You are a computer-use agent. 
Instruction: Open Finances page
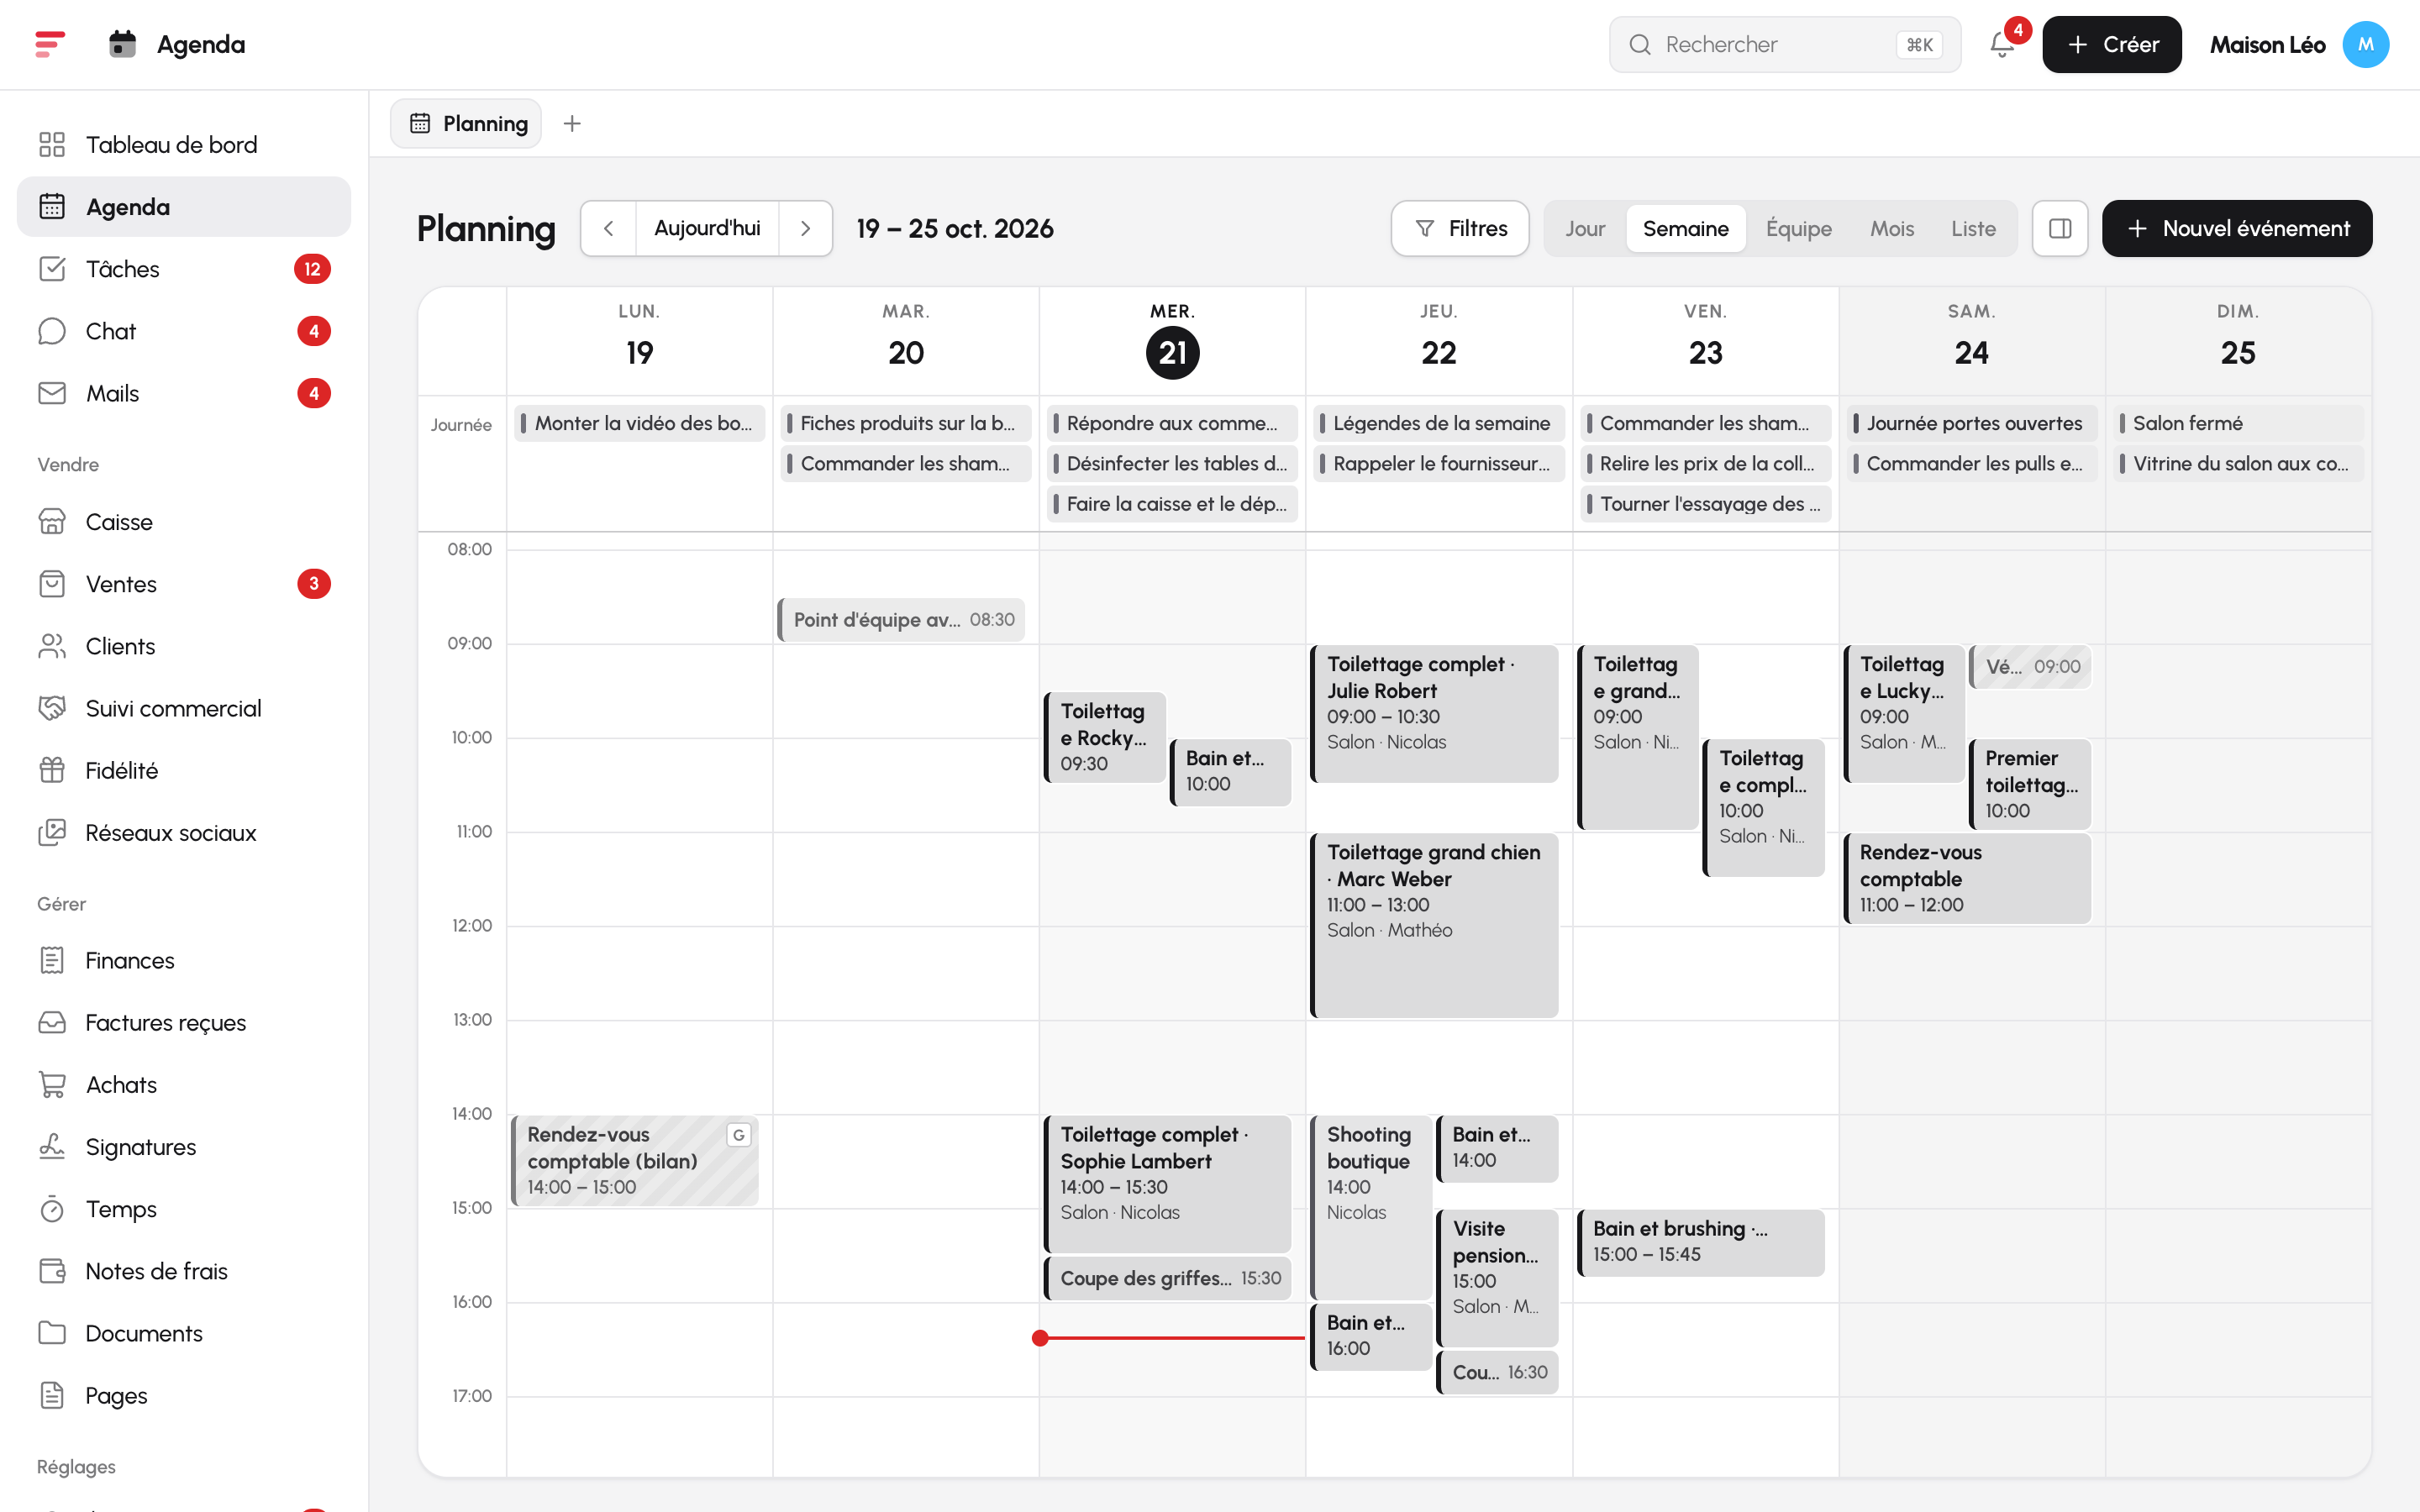(x=184, y=960)
